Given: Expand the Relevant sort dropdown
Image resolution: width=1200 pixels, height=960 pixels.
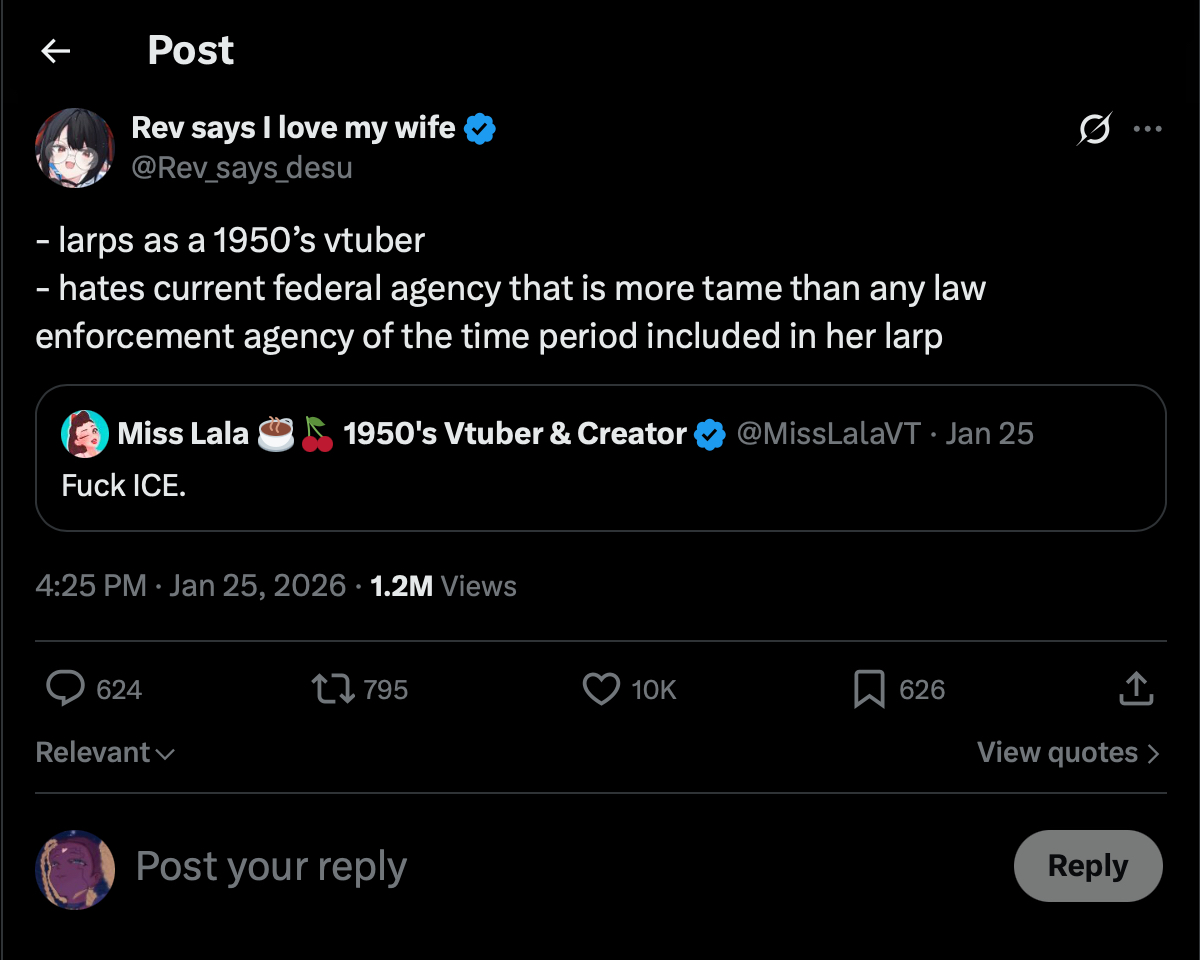Looking at the screenshot, I should 105,753.
